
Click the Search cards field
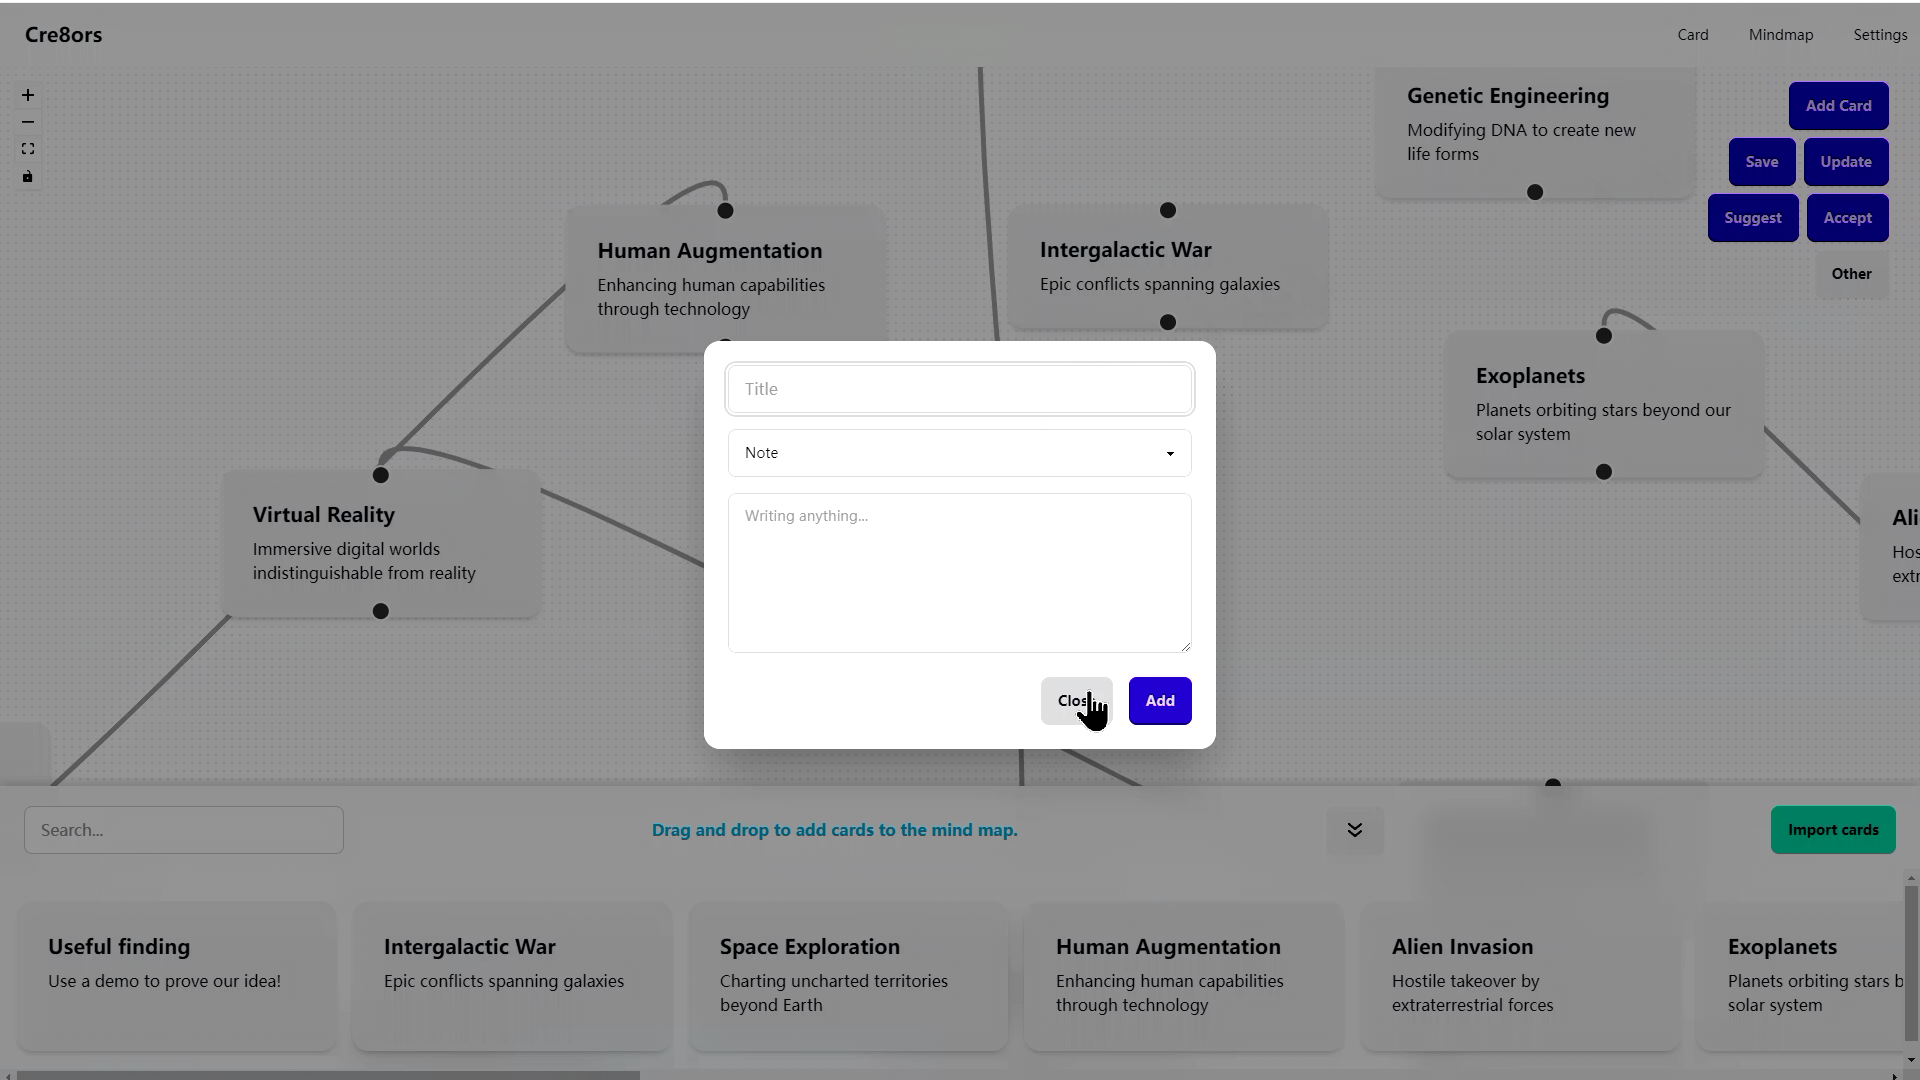click(184, 830)
